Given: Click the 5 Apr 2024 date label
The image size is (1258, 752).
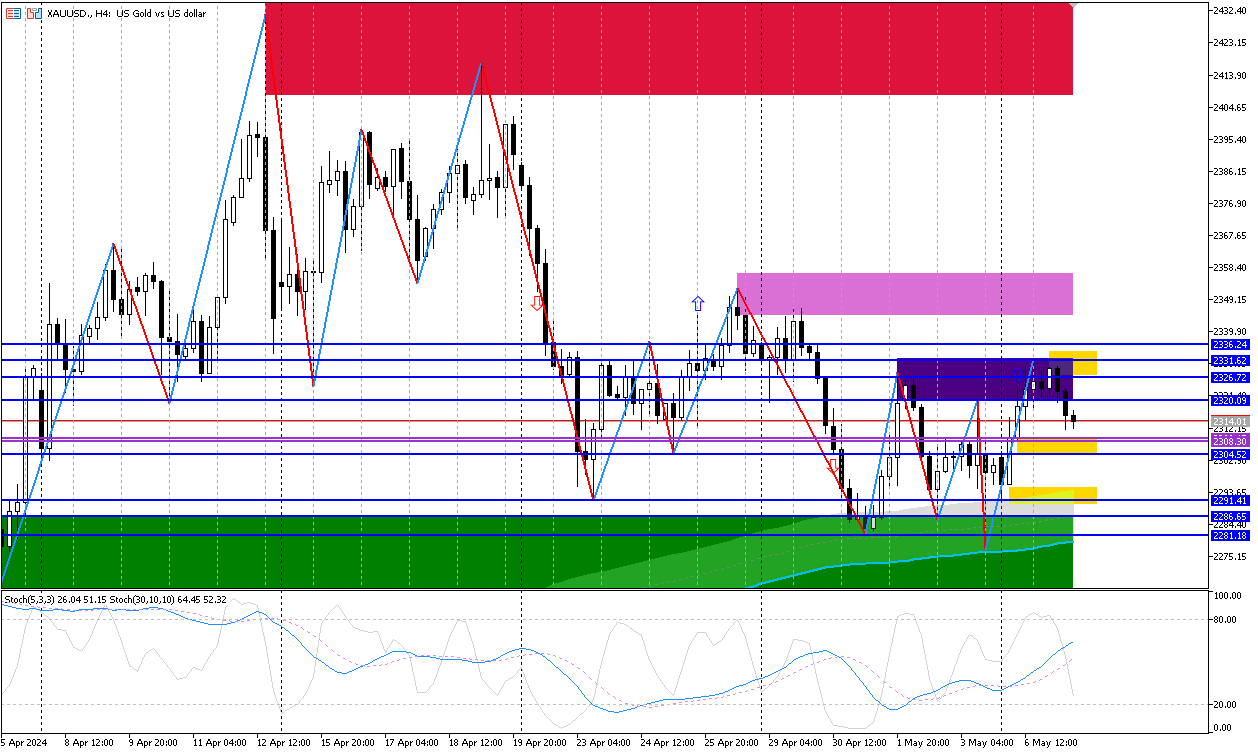Looking at the screenshot, I should tap(24, 743).
